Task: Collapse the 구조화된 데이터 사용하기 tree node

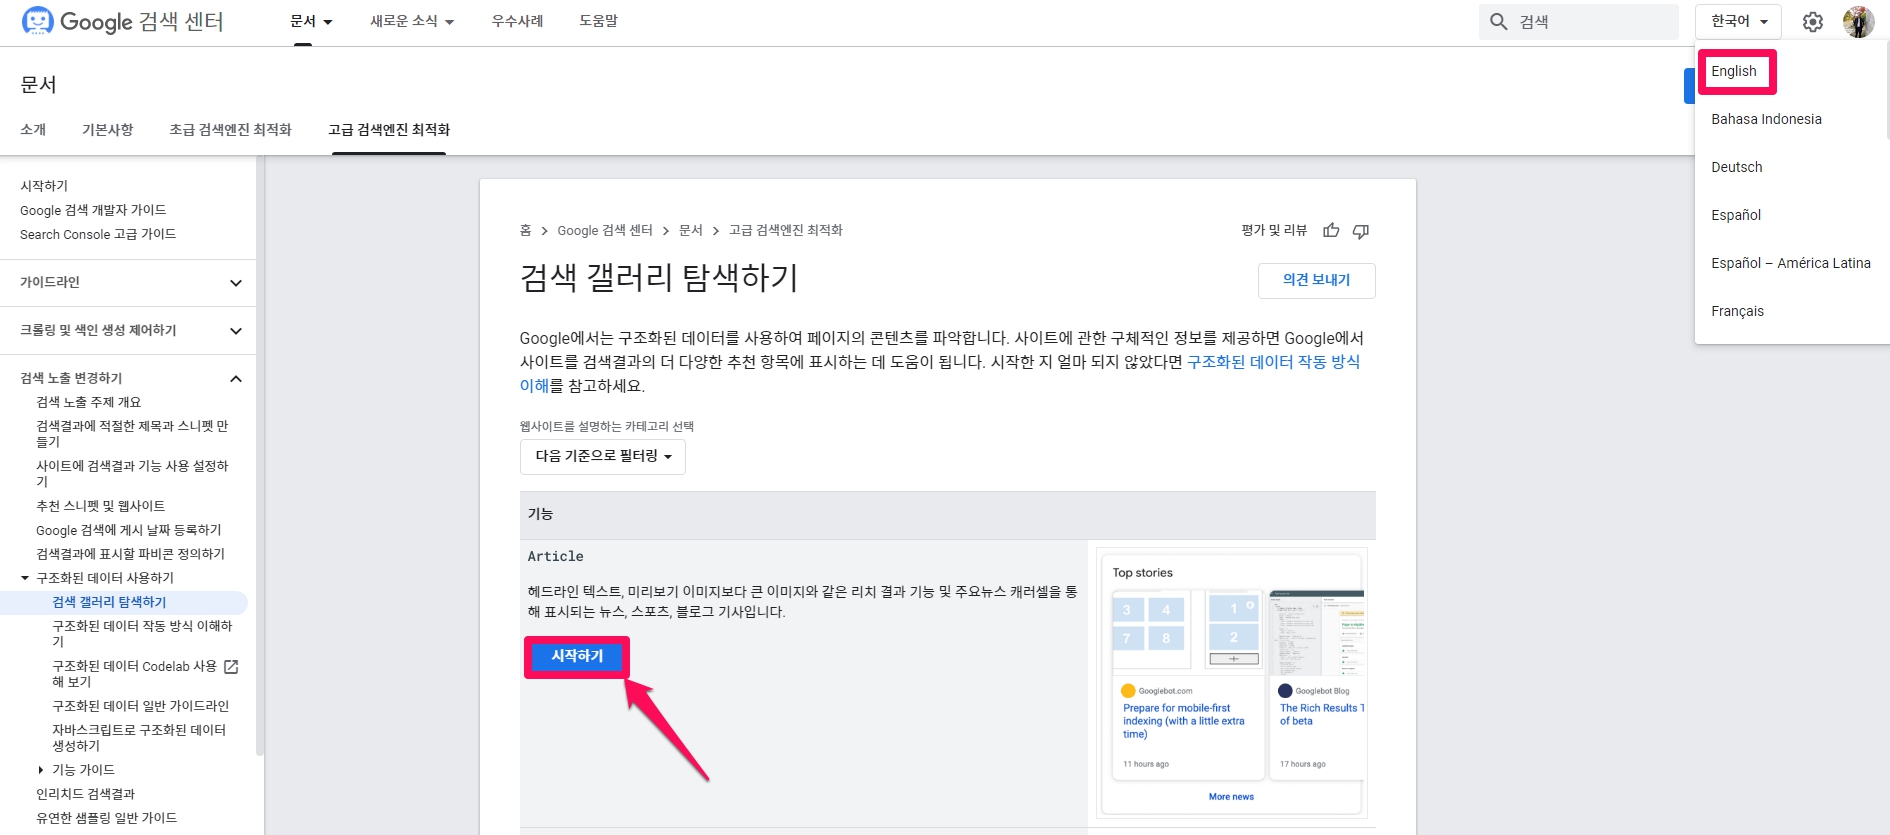Action: point(26,578)
